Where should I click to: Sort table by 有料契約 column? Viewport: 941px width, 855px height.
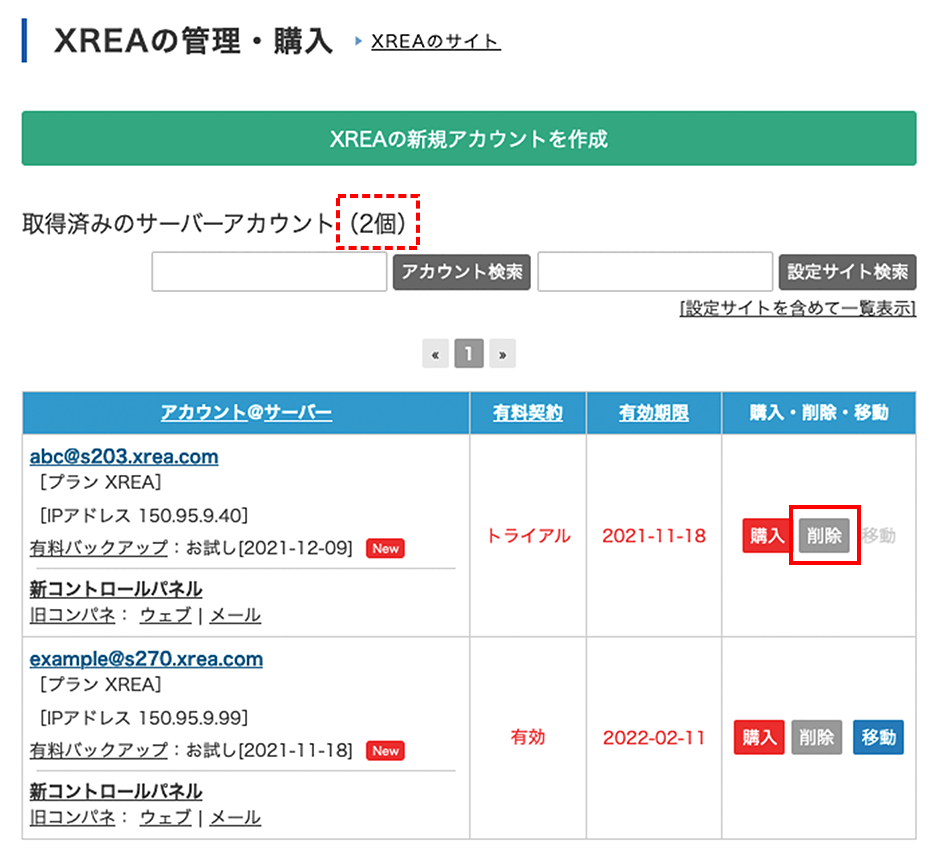pos(528,412)
